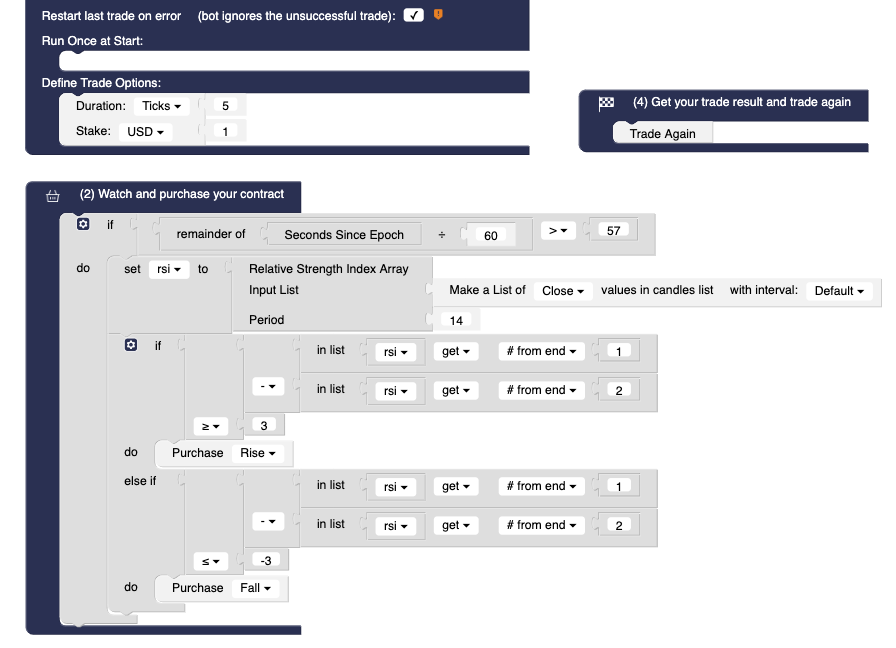Open the Stake USD currency dropdown
This screenshot has height=648, width=896.
click(x=145, y=132)
